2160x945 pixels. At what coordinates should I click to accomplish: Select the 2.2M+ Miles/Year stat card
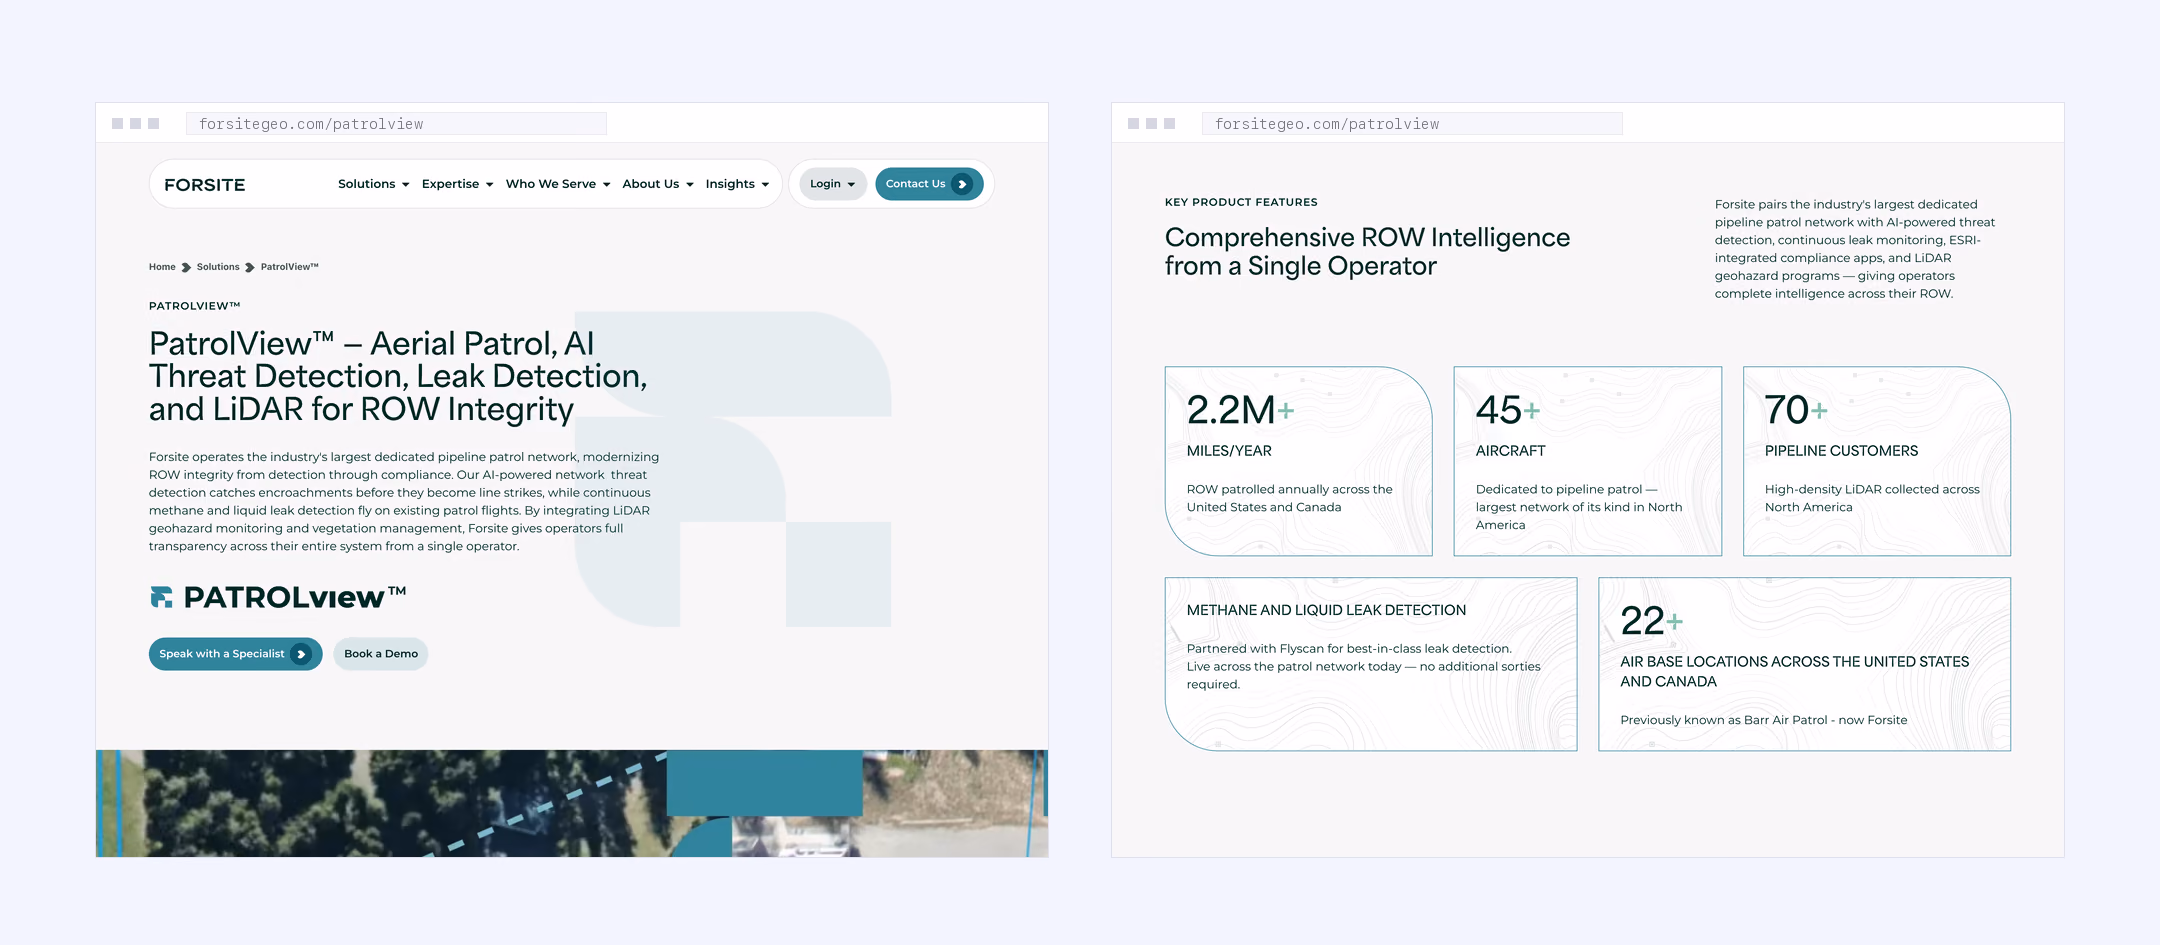click(1298, 461)
